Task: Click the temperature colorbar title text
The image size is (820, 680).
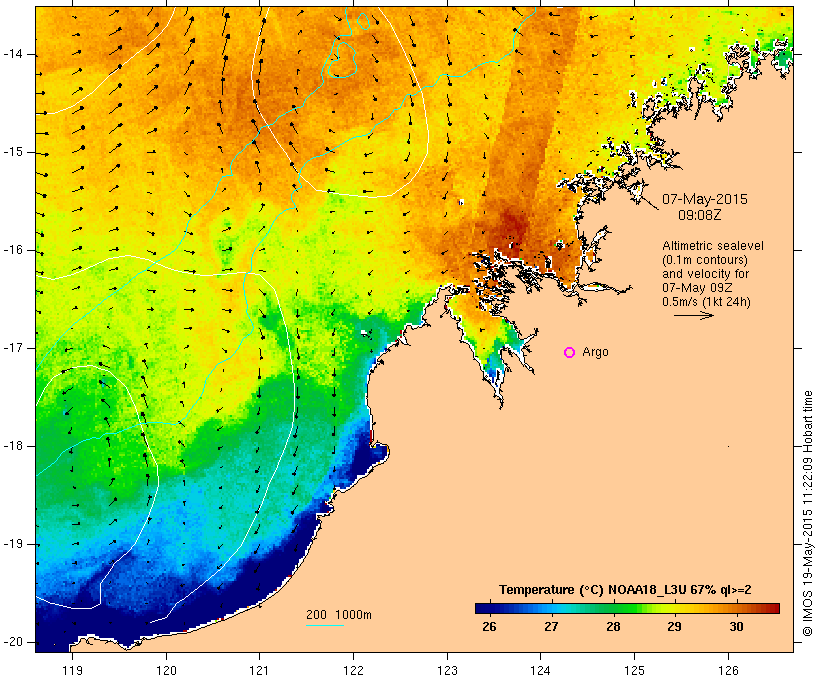Action: (625, 590)
